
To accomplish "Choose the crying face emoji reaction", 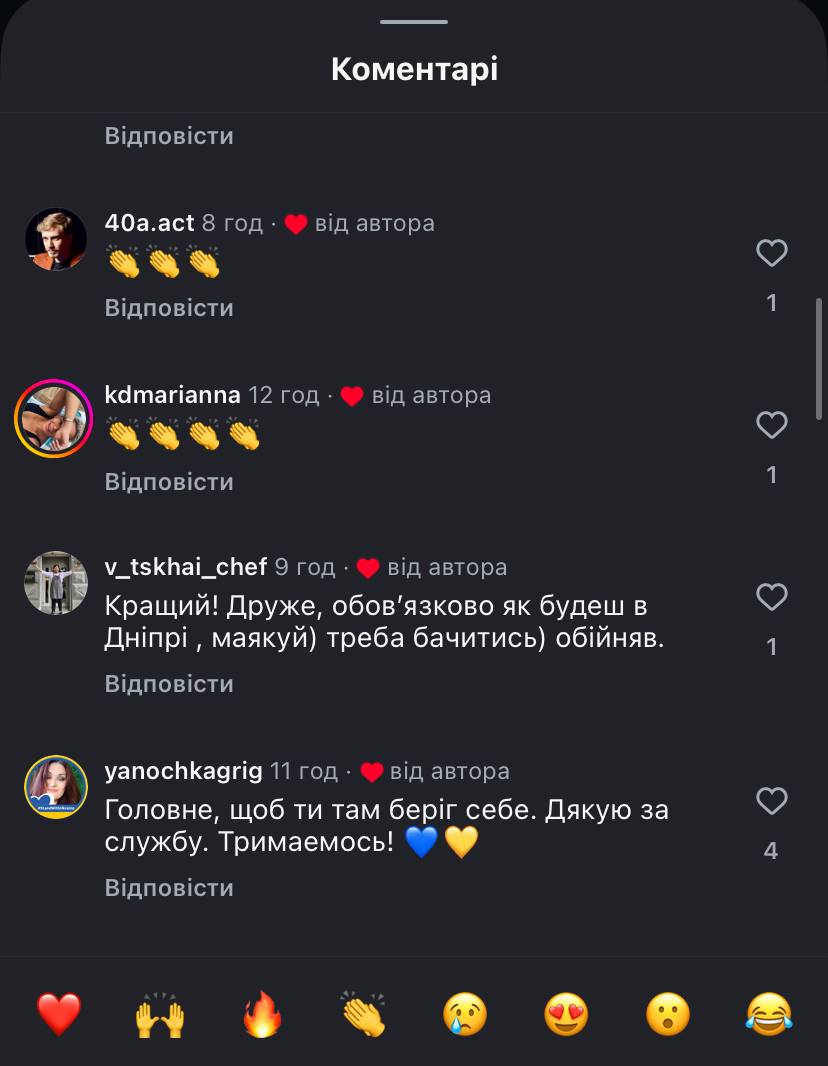I will click(465, 1014).
